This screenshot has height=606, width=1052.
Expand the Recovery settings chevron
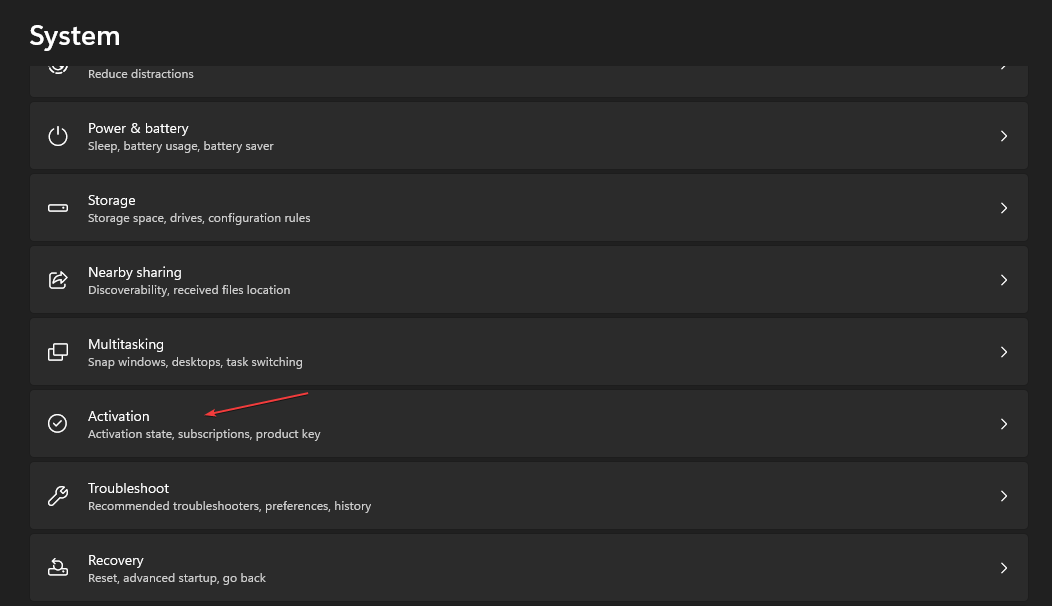click(1004, 567)
